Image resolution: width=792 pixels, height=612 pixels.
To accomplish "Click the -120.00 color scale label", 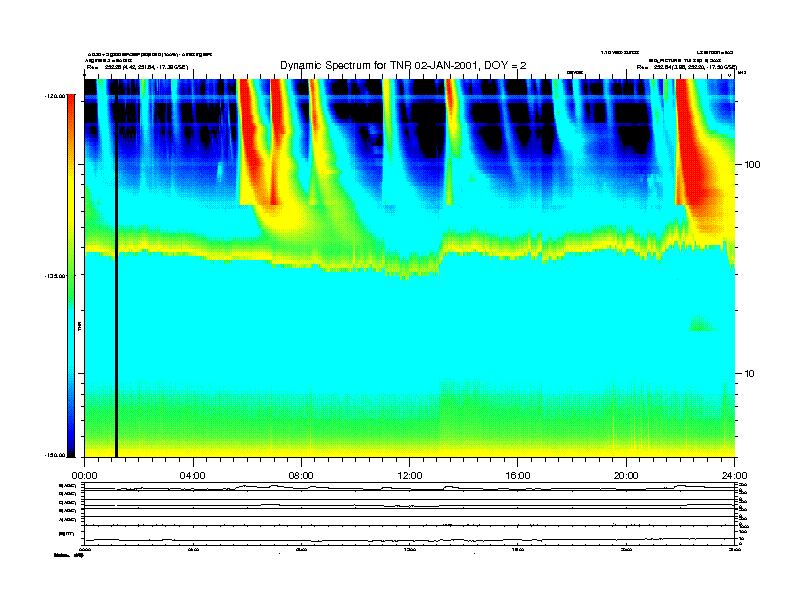I will [56, 95].
